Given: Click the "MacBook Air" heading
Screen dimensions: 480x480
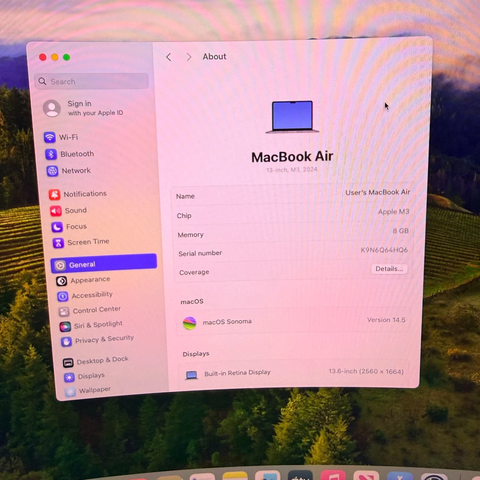Looking at the screenshot, I should [x=292, y=157].
